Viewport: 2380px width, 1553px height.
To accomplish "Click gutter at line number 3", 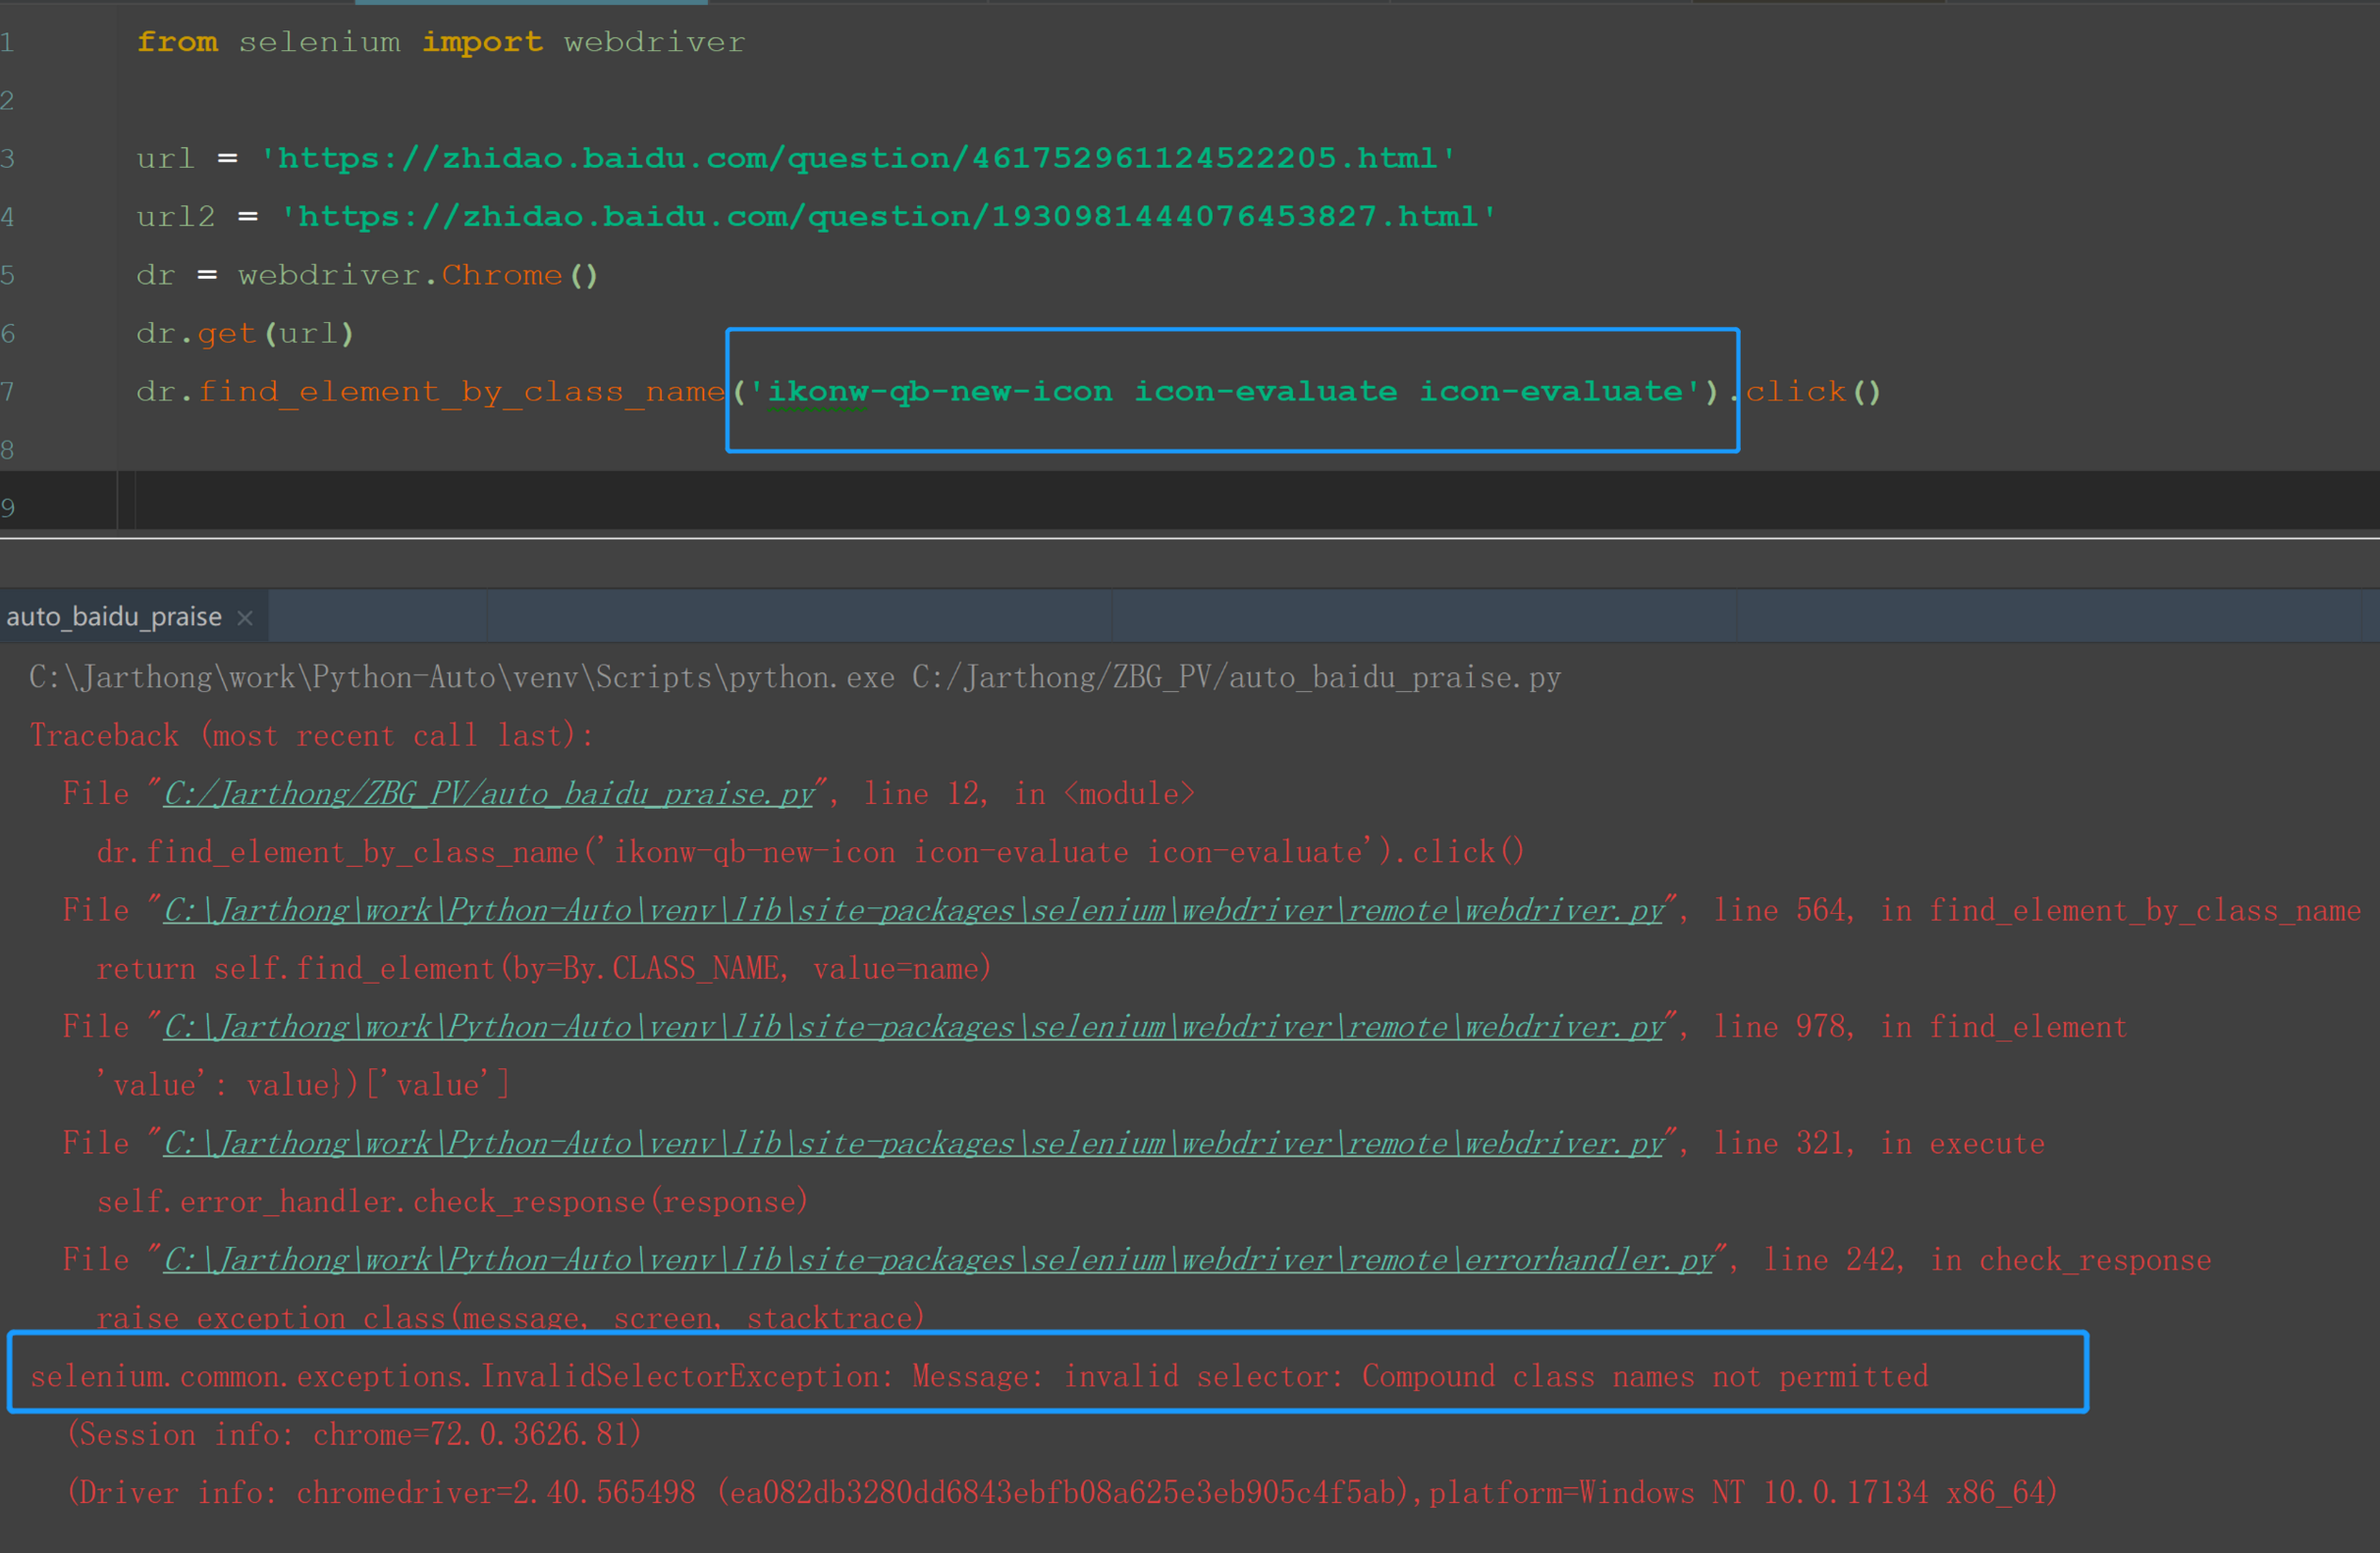I will (8, 158).
